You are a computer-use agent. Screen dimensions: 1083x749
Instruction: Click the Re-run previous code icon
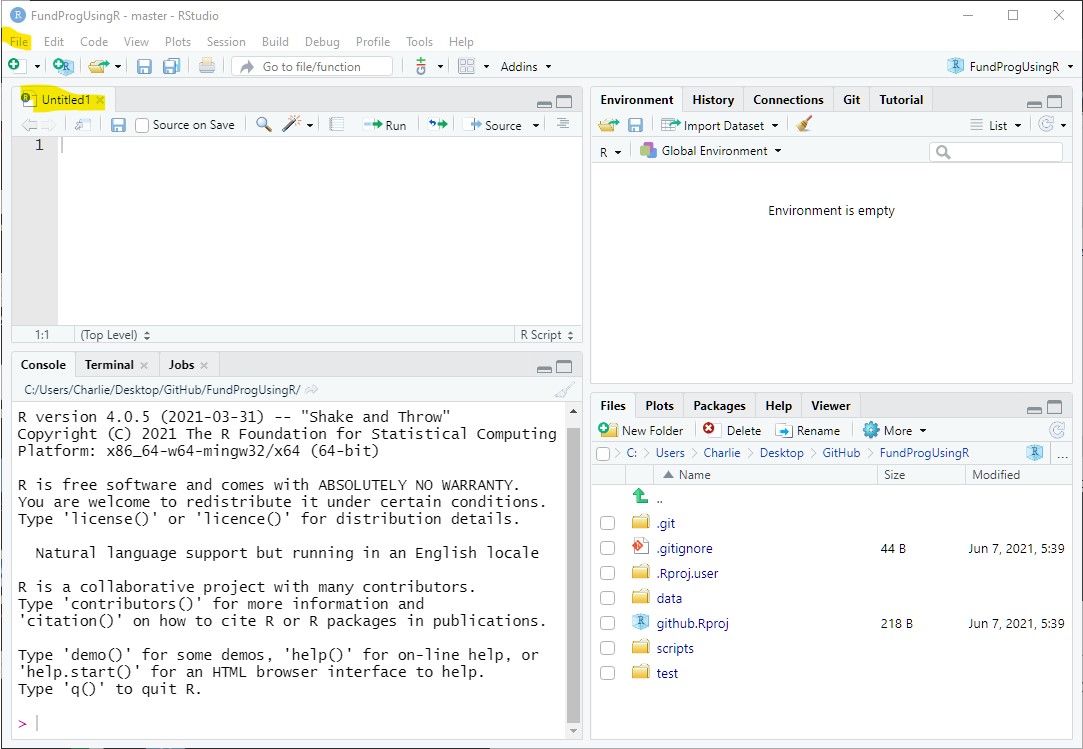(x=438, y=124)
